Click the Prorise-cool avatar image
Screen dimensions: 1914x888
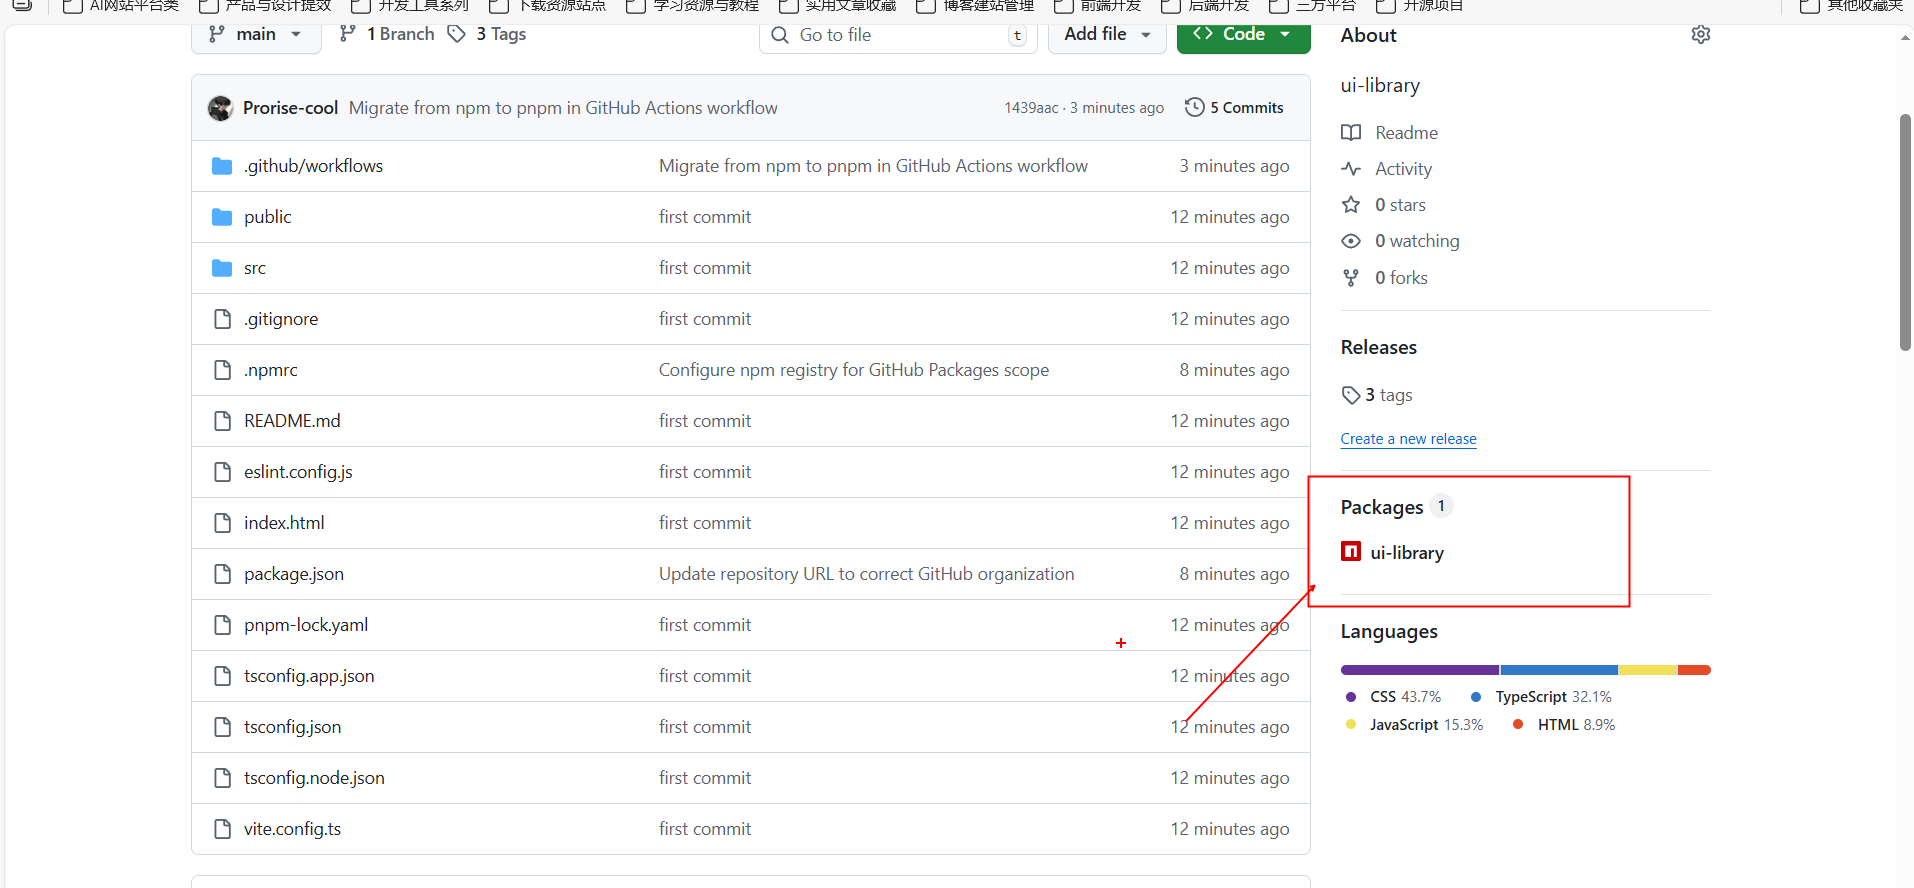[x=220, y=108]
